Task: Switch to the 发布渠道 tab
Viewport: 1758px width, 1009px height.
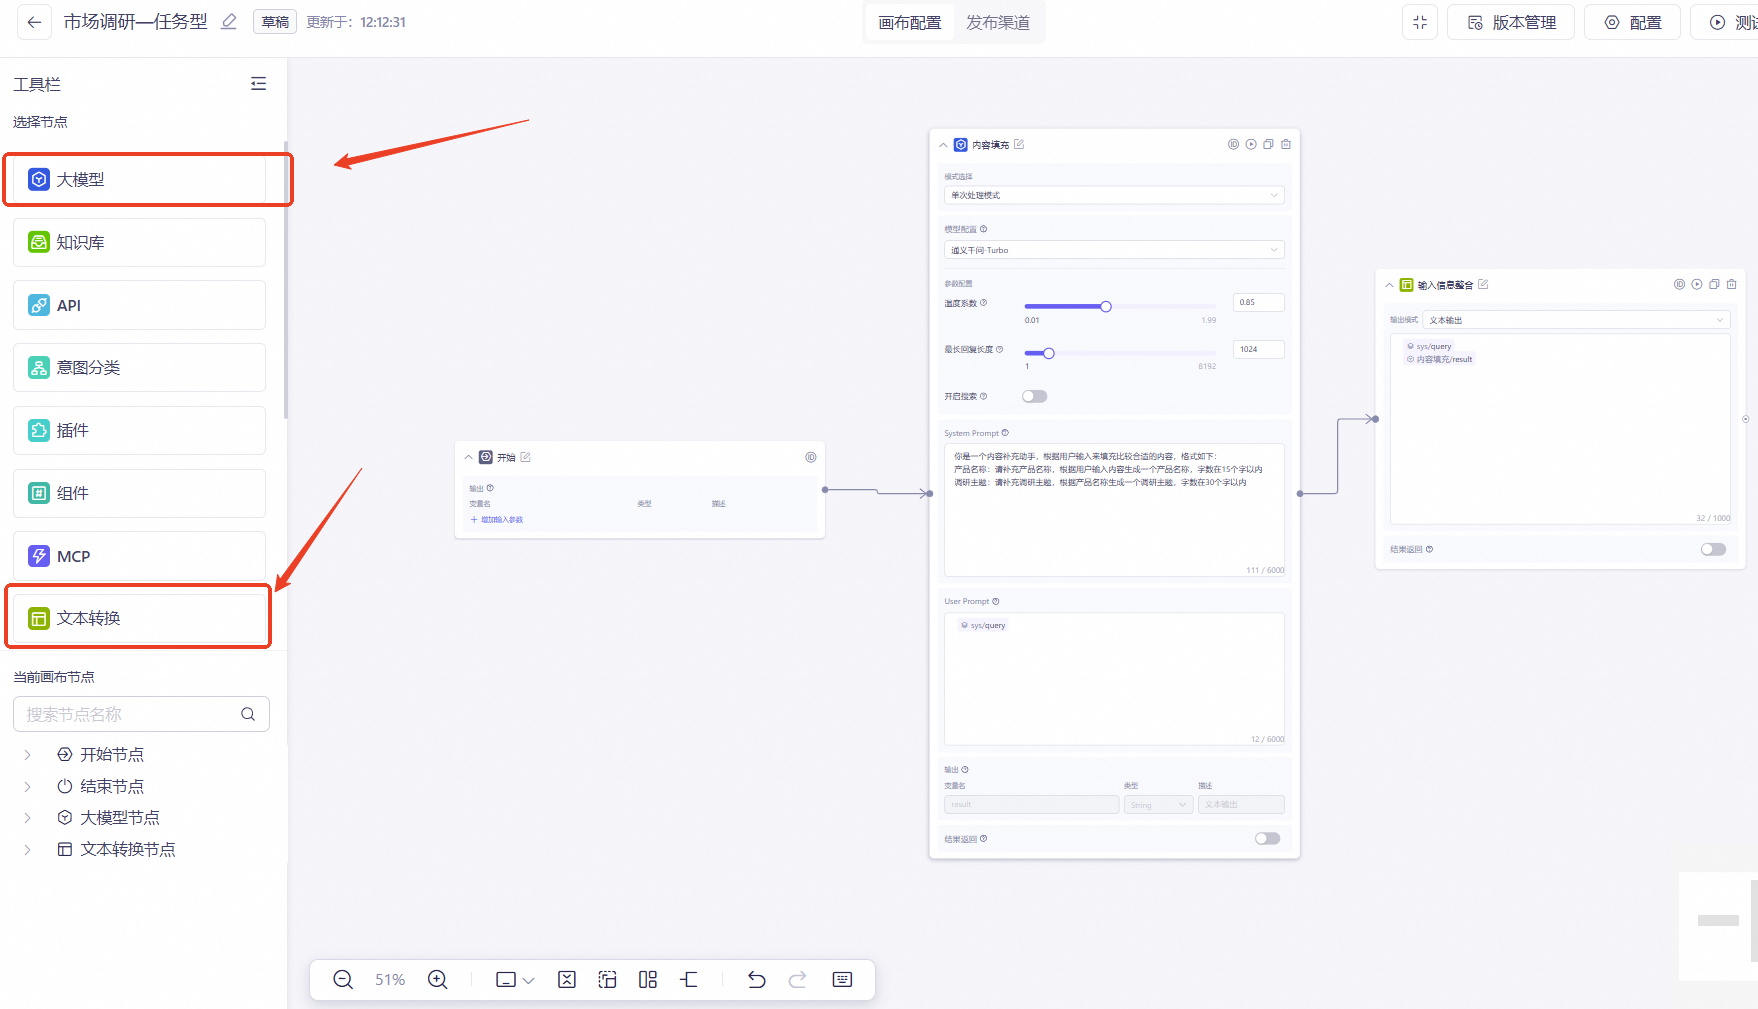Action: coord(998,22)
